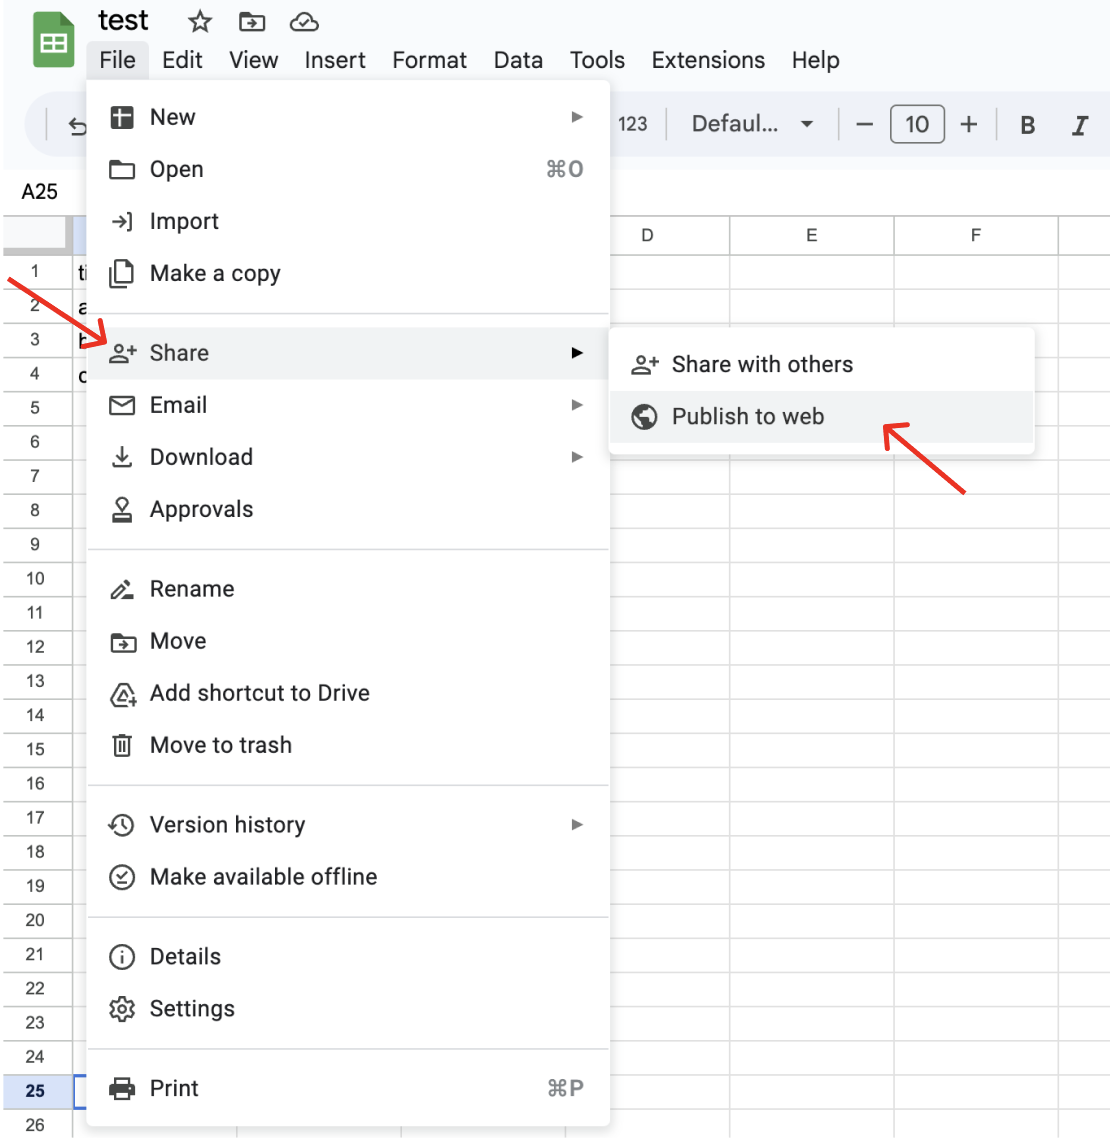This screenshot has height=1142, width=1110.
Task: Select column E header
Action: tap(811, 236)
